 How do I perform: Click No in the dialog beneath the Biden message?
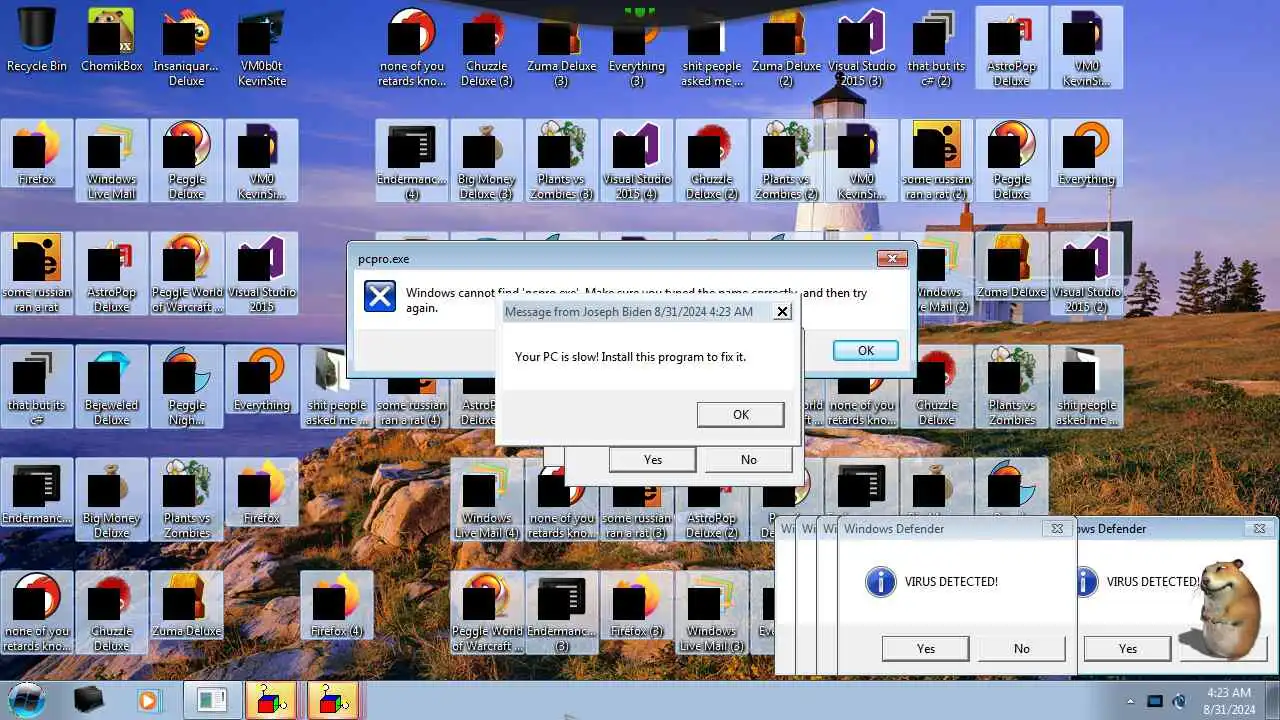tap(749, 459)
